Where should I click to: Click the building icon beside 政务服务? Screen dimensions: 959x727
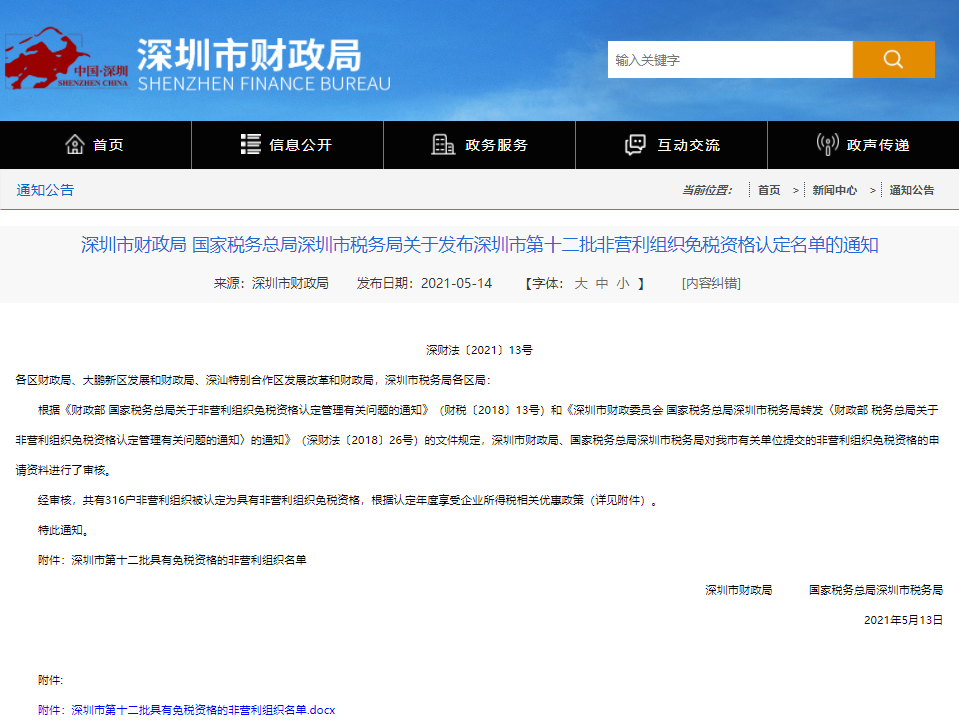[443, 145]
